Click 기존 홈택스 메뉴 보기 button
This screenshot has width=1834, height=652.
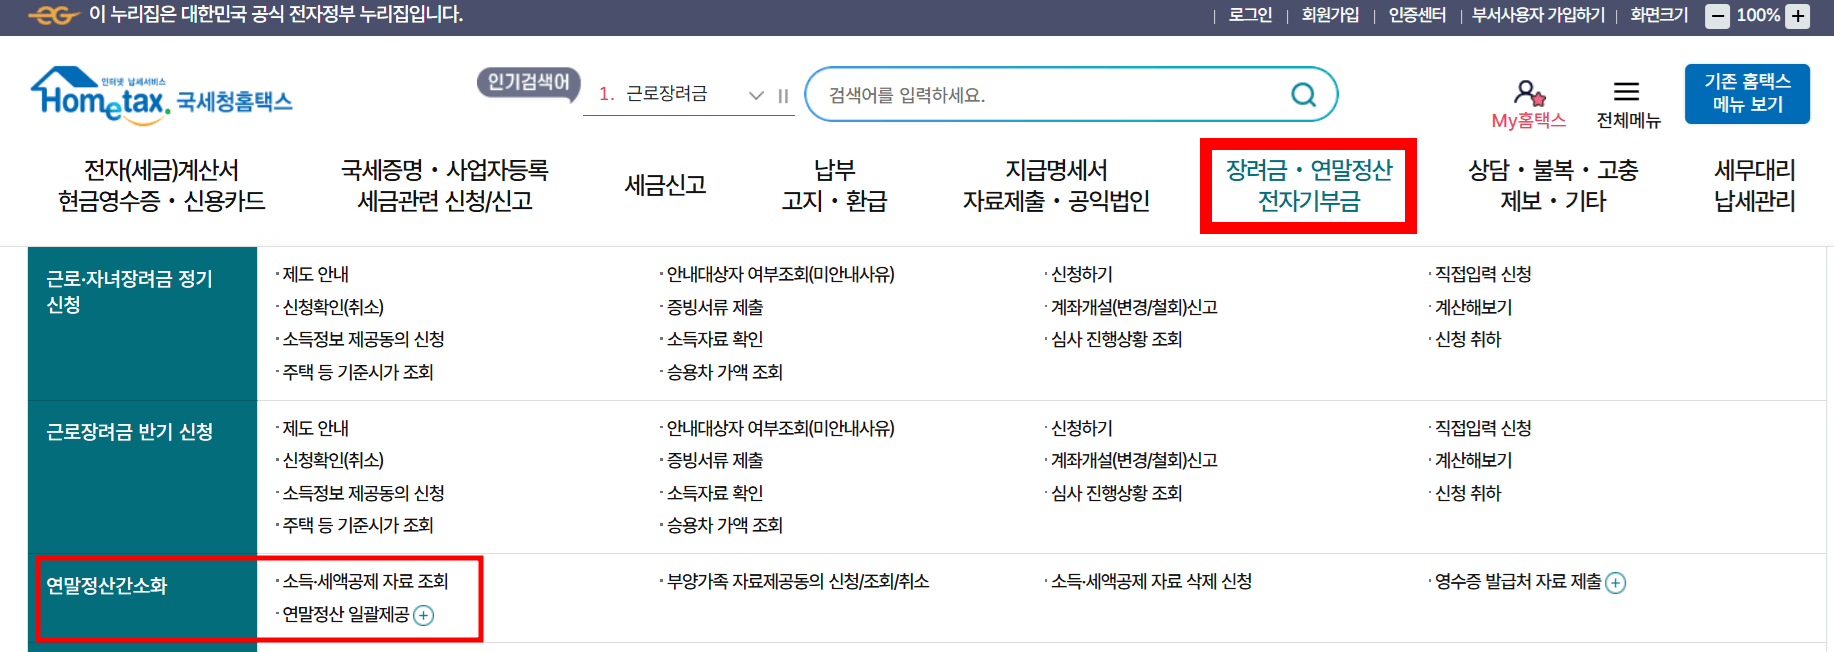coord(1747,93)
